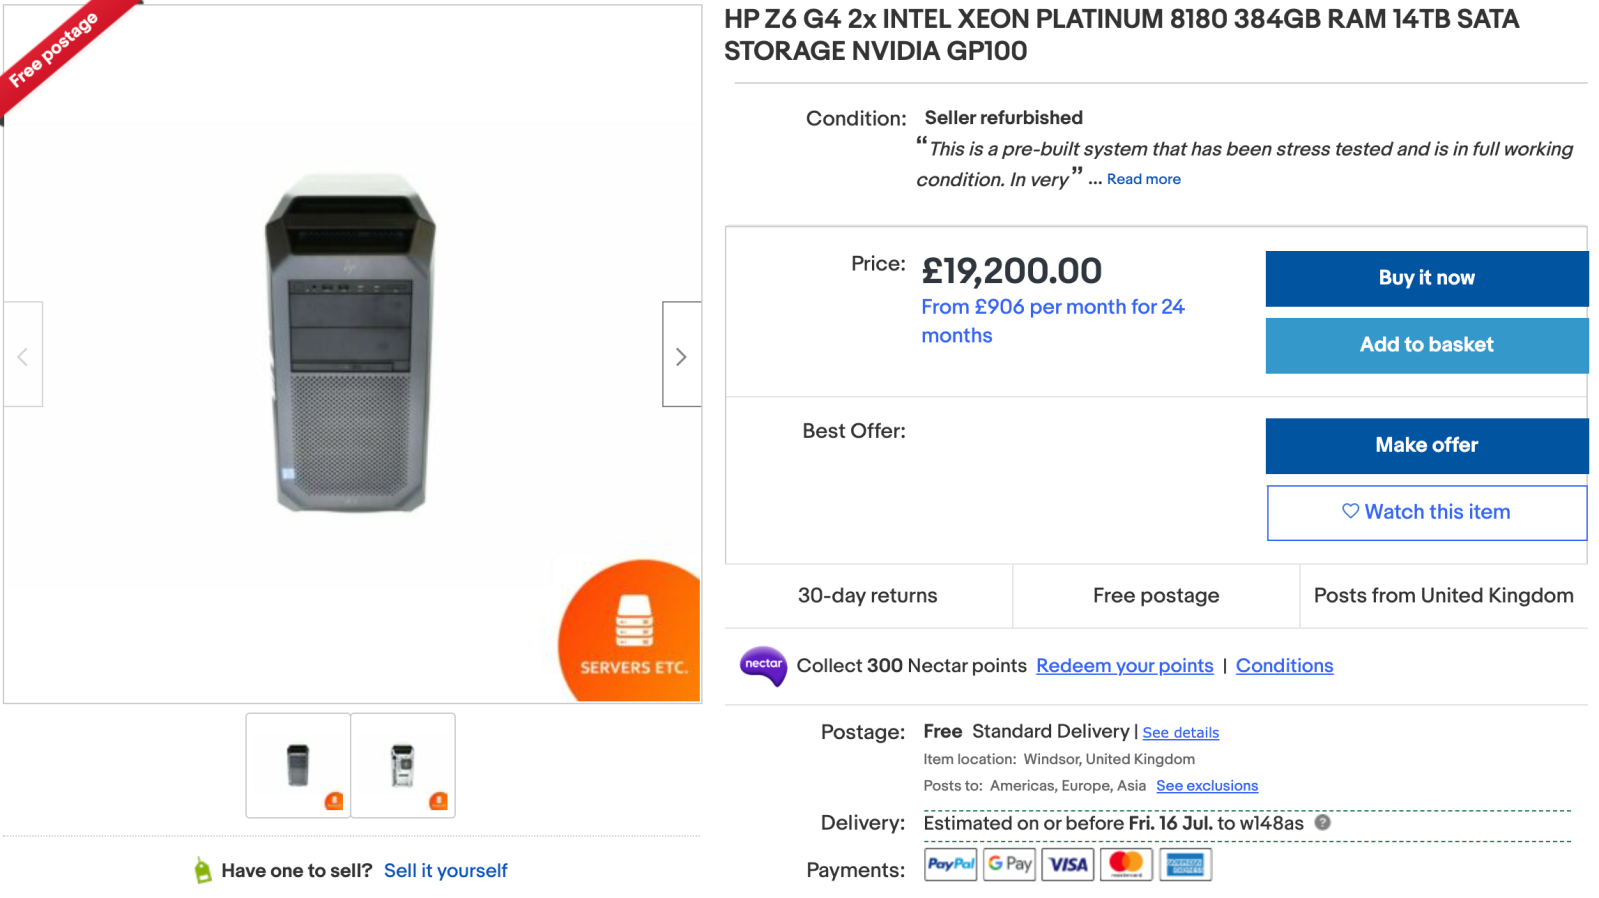Screen dimensions: 1599x898
Task: Click the American Express payment icon
Action: click(1185, 864)
